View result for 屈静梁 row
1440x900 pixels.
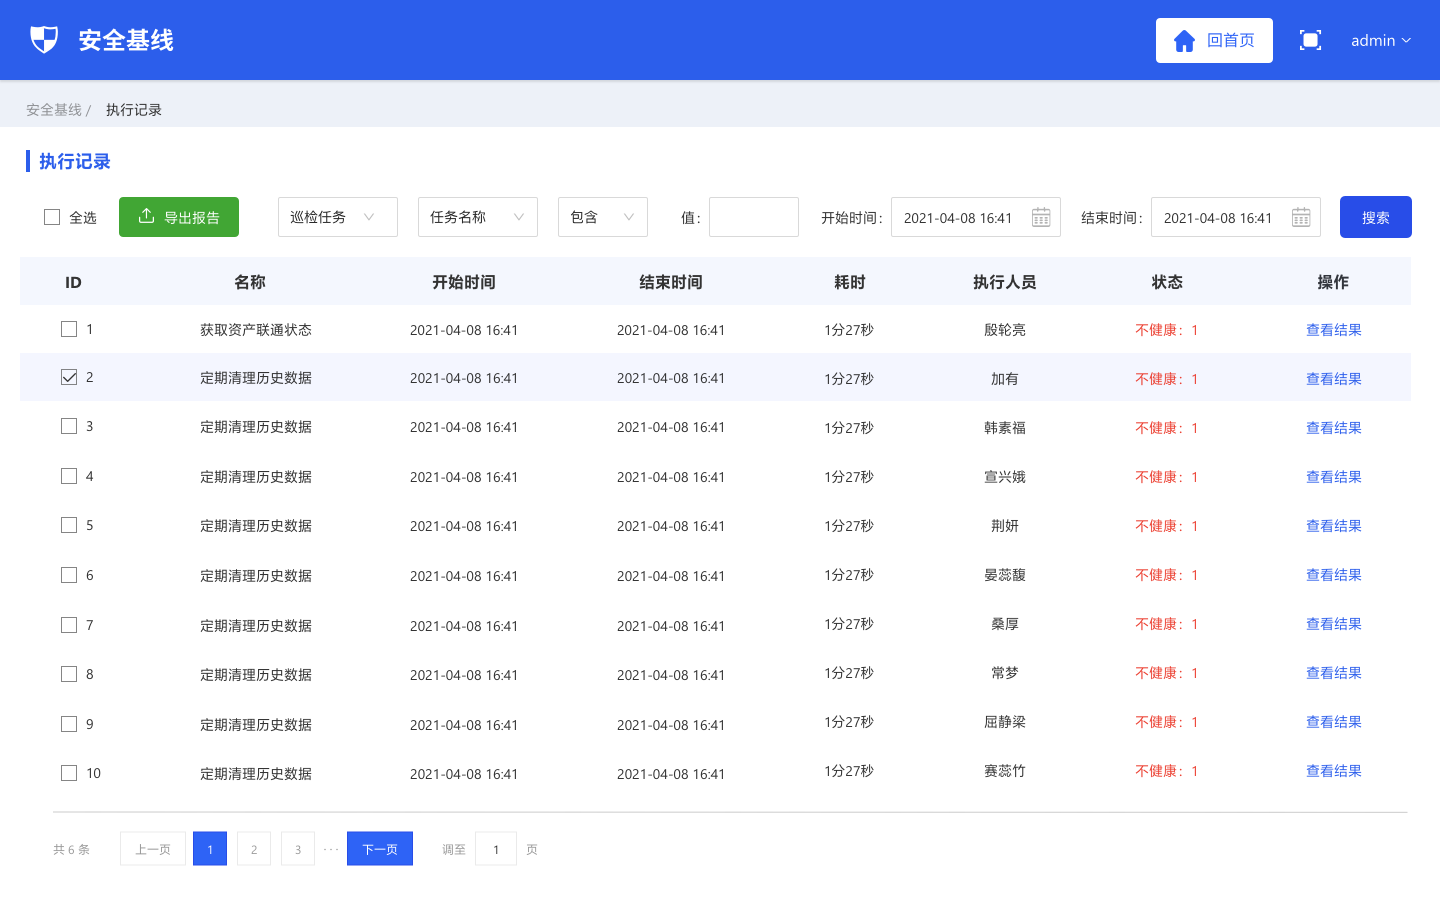coord(1334,722)
